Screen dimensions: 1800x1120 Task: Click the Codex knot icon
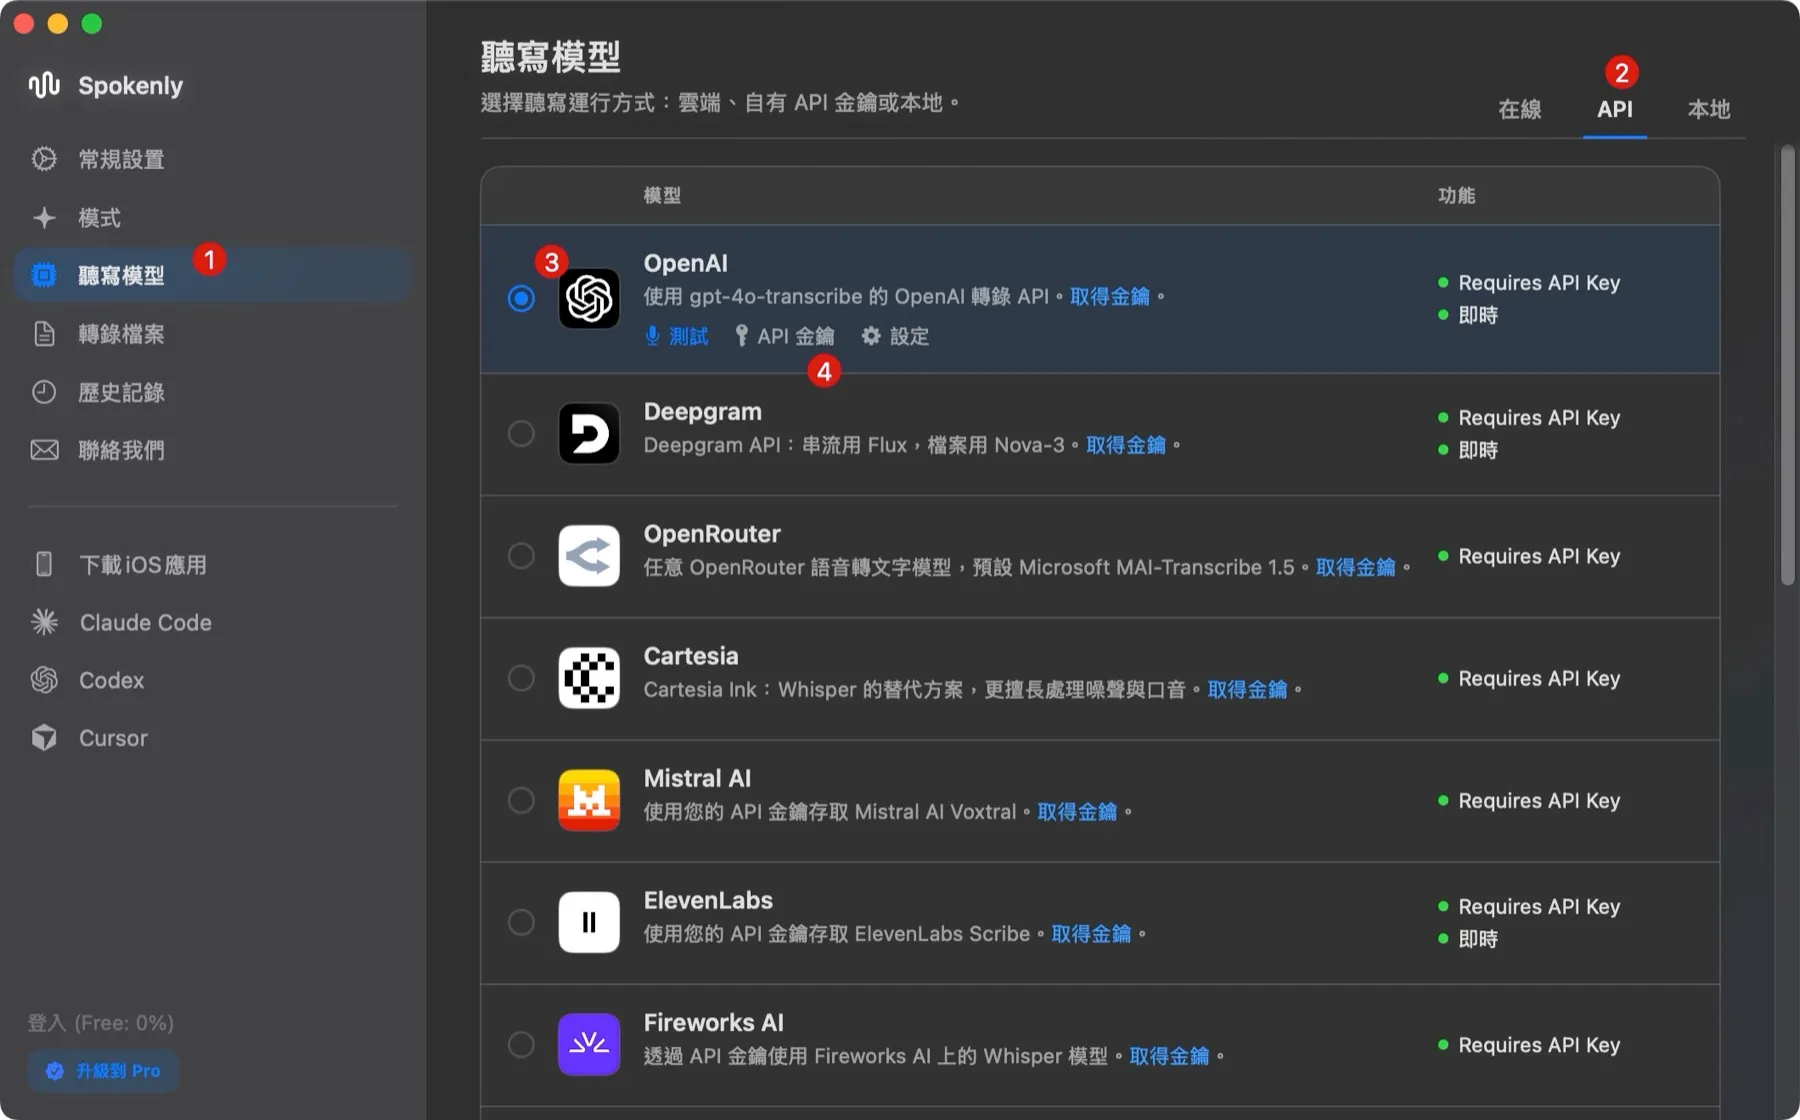pyautogui.click(x=44, y=680)
